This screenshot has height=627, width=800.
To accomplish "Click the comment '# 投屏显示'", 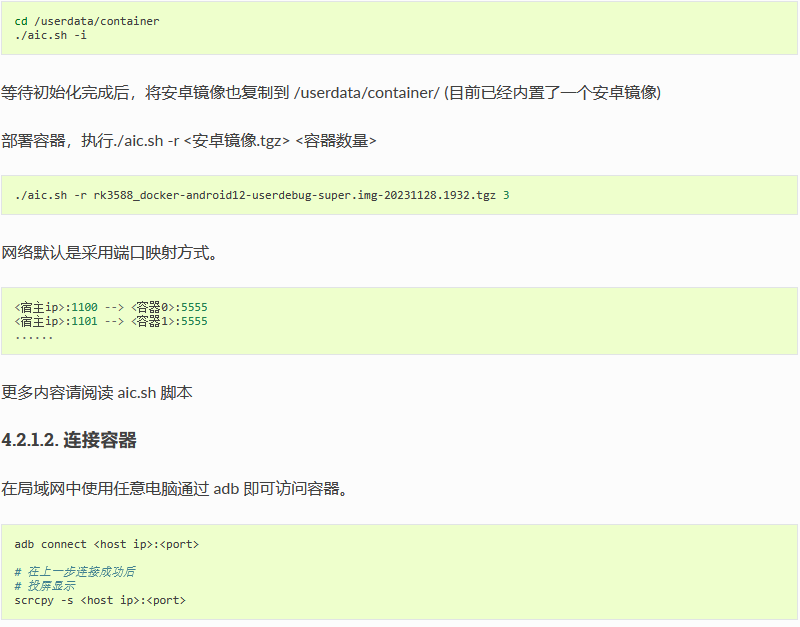I will tap(45, 586).
